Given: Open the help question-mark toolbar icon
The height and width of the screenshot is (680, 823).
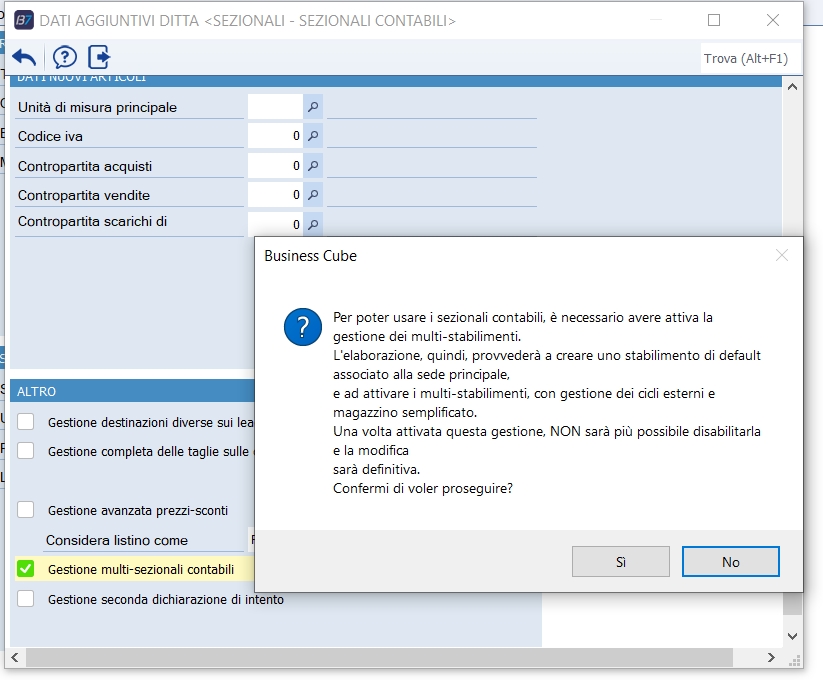Looking at the screenshot, I should 65,57.
